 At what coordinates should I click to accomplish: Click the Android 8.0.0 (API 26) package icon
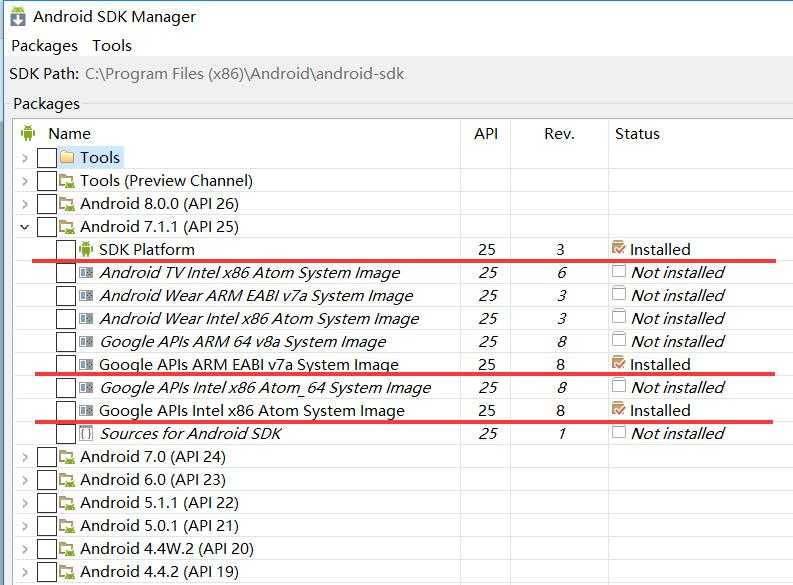click(x=67, y=204)
